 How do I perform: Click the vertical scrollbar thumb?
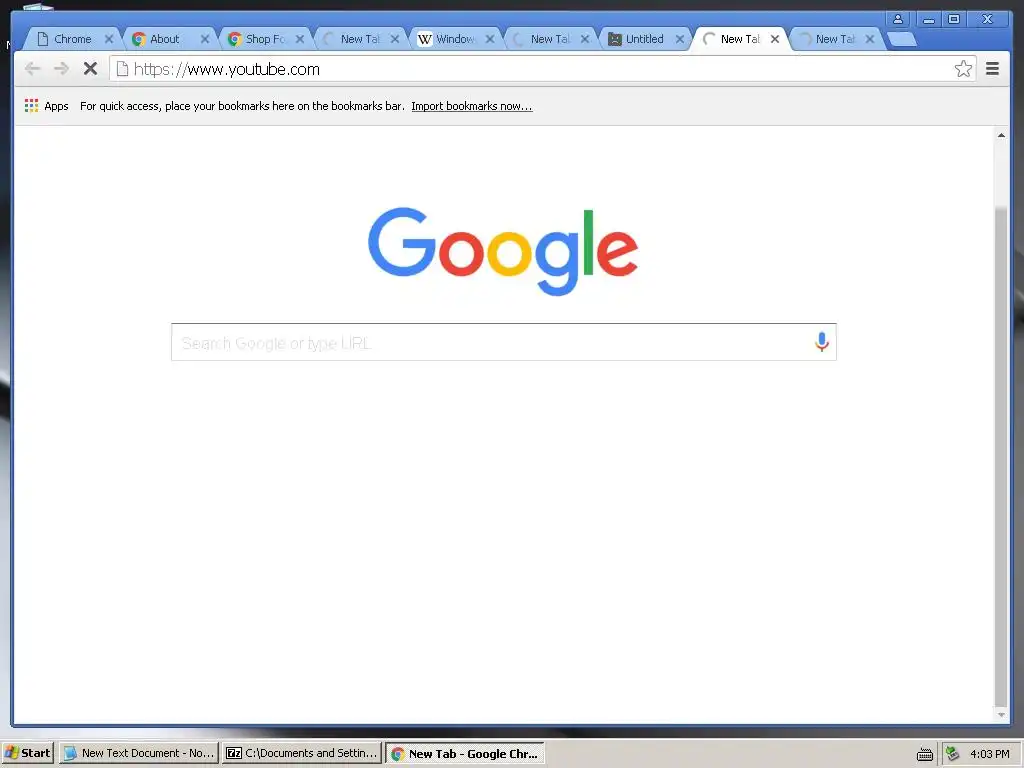[x=1000, y=456]
